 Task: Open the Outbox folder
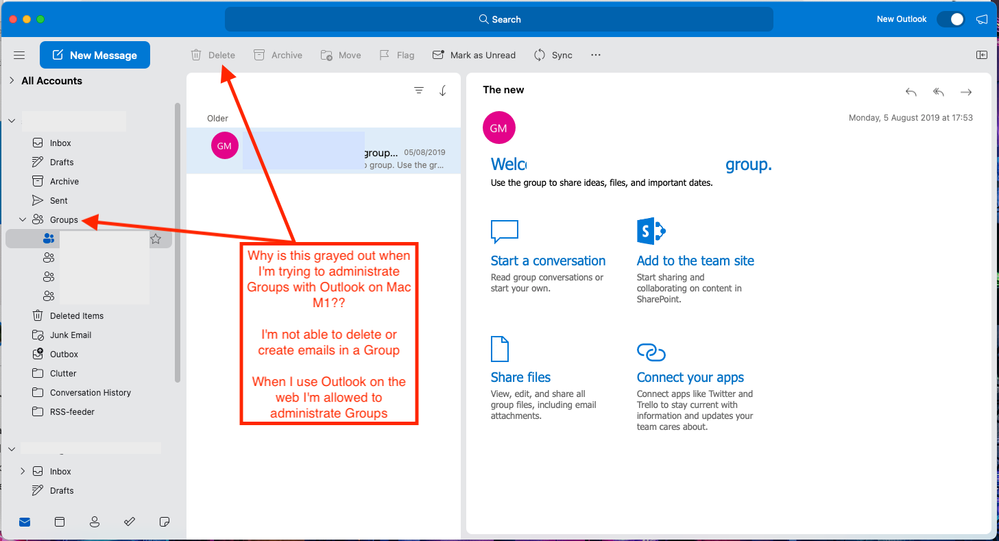point(64,354)
